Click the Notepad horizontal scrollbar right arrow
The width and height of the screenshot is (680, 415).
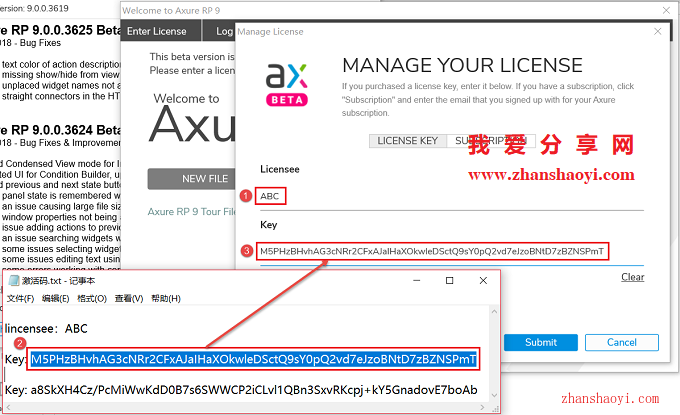(x=482, y=407)
